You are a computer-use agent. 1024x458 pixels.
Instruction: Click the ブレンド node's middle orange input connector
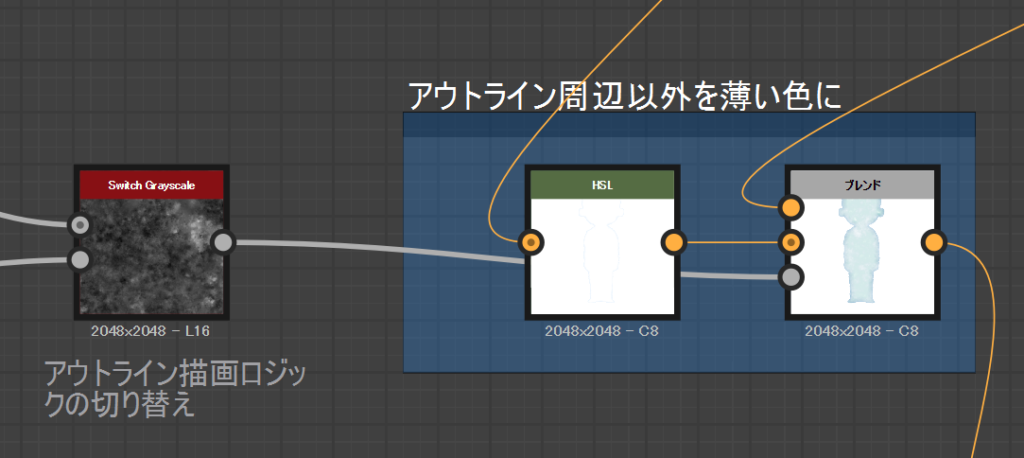pos(791,242)
